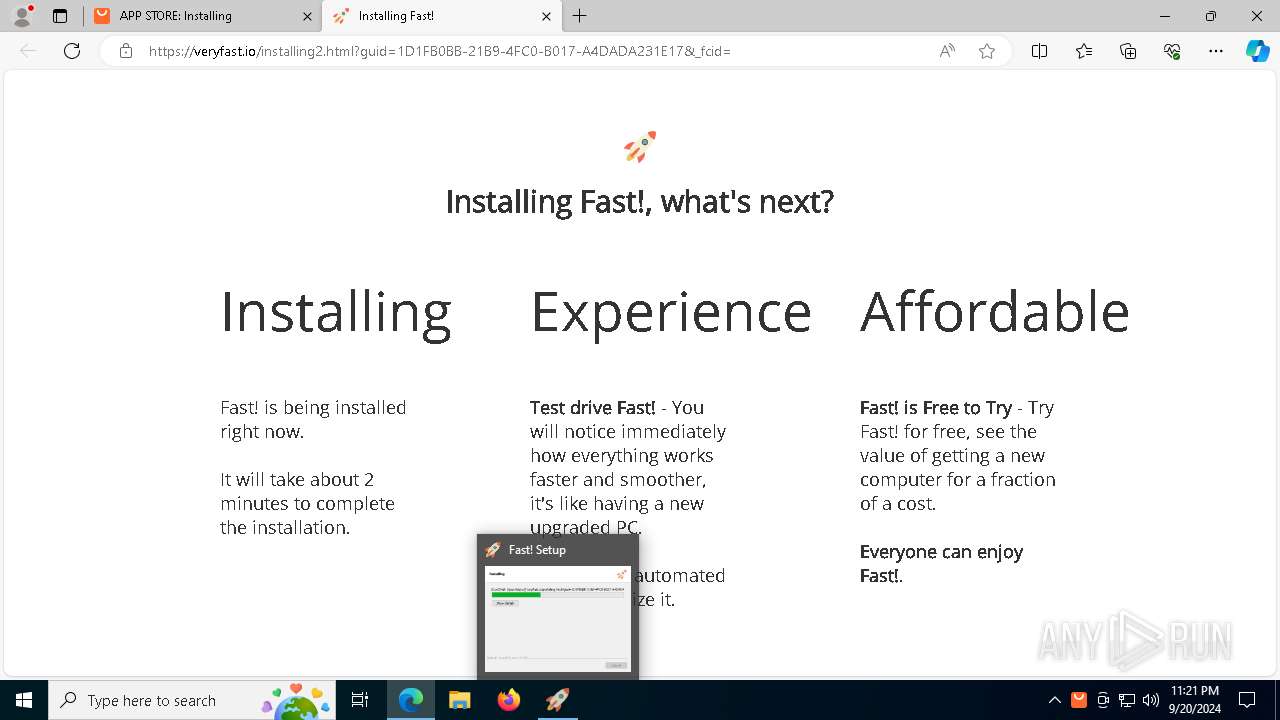
Task: Open a new browser tab
Action: 580,16
